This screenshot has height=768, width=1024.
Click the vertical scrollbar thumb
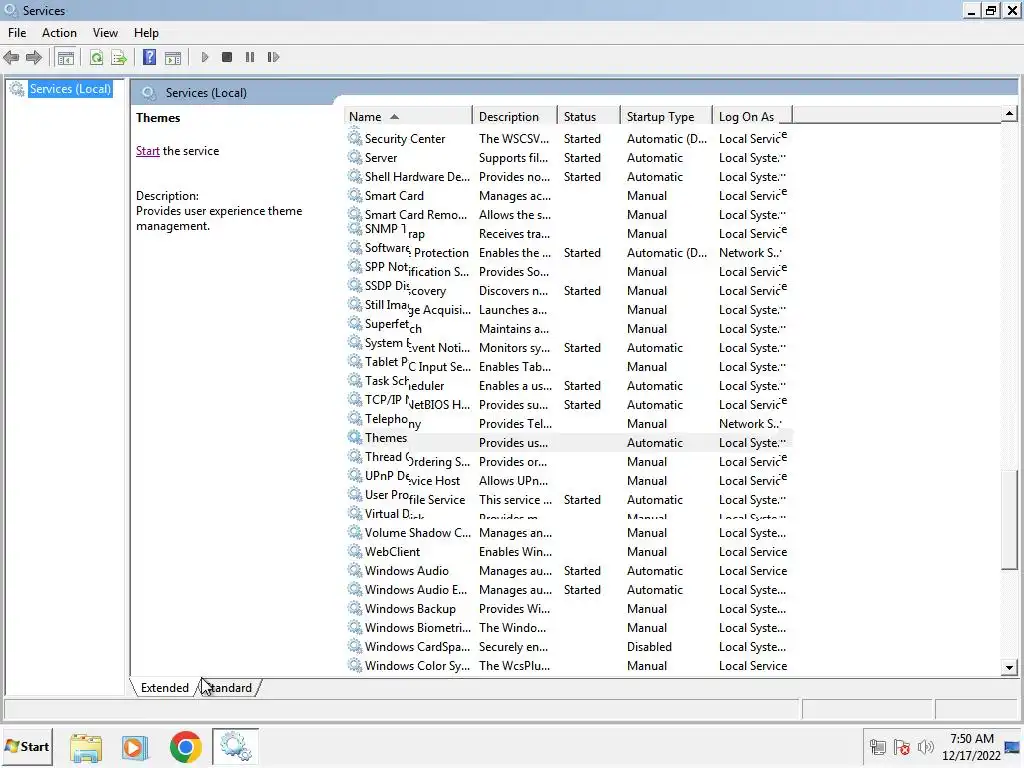pyautogui.click(x=1009, y=519)
